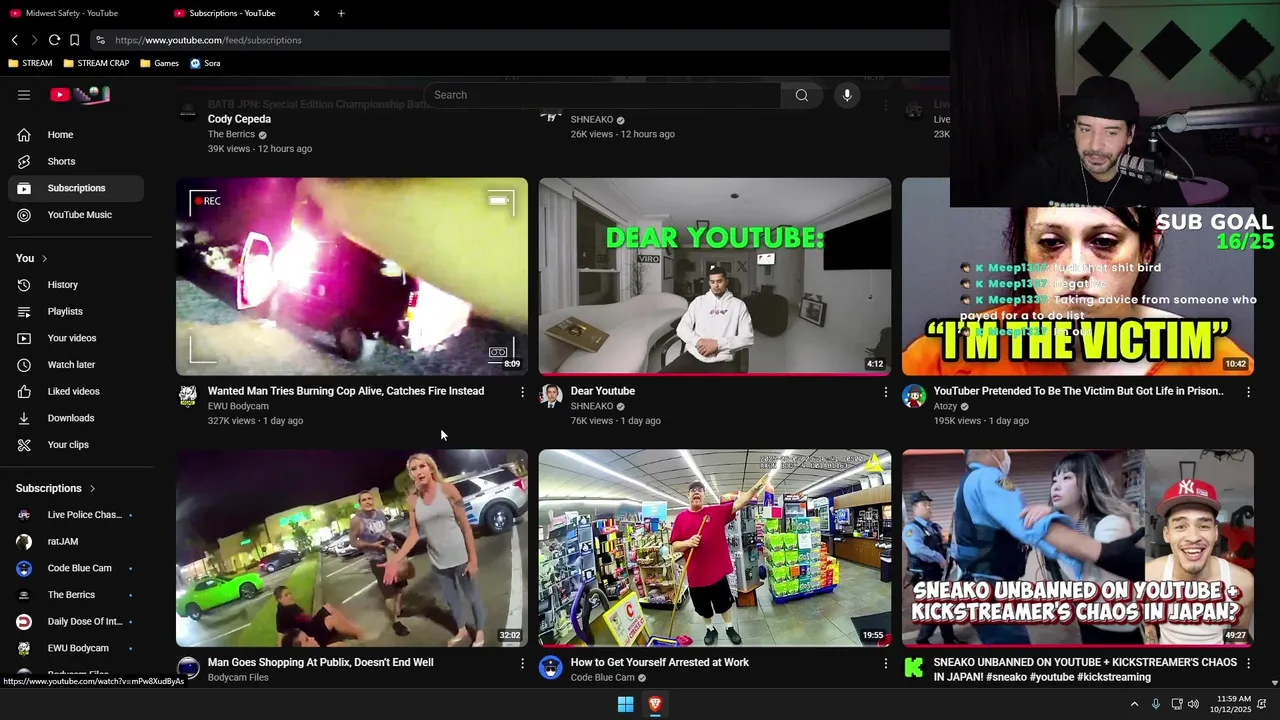Click the Downloads arrow icon
Screen dimensions: 1280x720
[24, 418]
